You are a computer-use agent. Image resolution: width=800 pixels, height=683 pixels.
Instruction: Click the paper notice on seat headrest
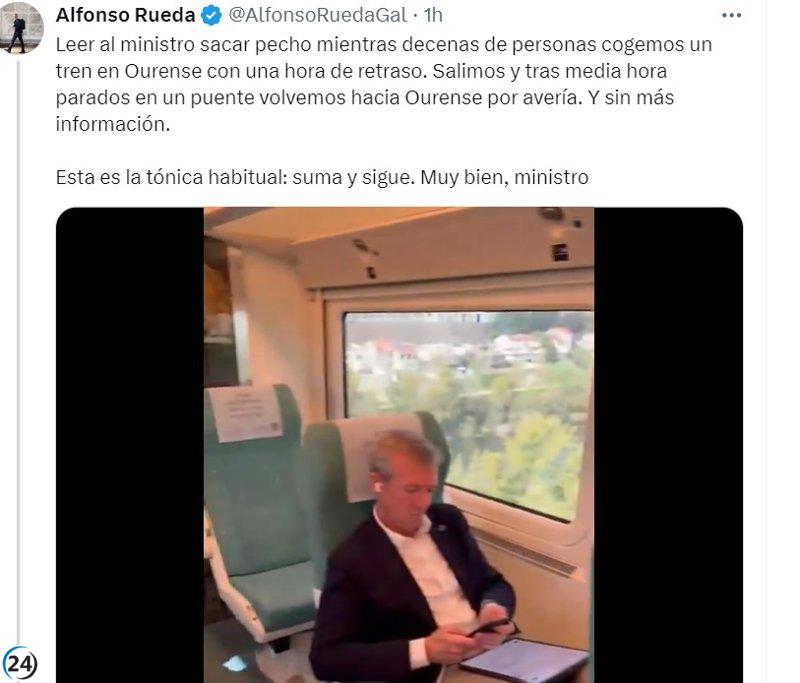click(x=246, y=413)
